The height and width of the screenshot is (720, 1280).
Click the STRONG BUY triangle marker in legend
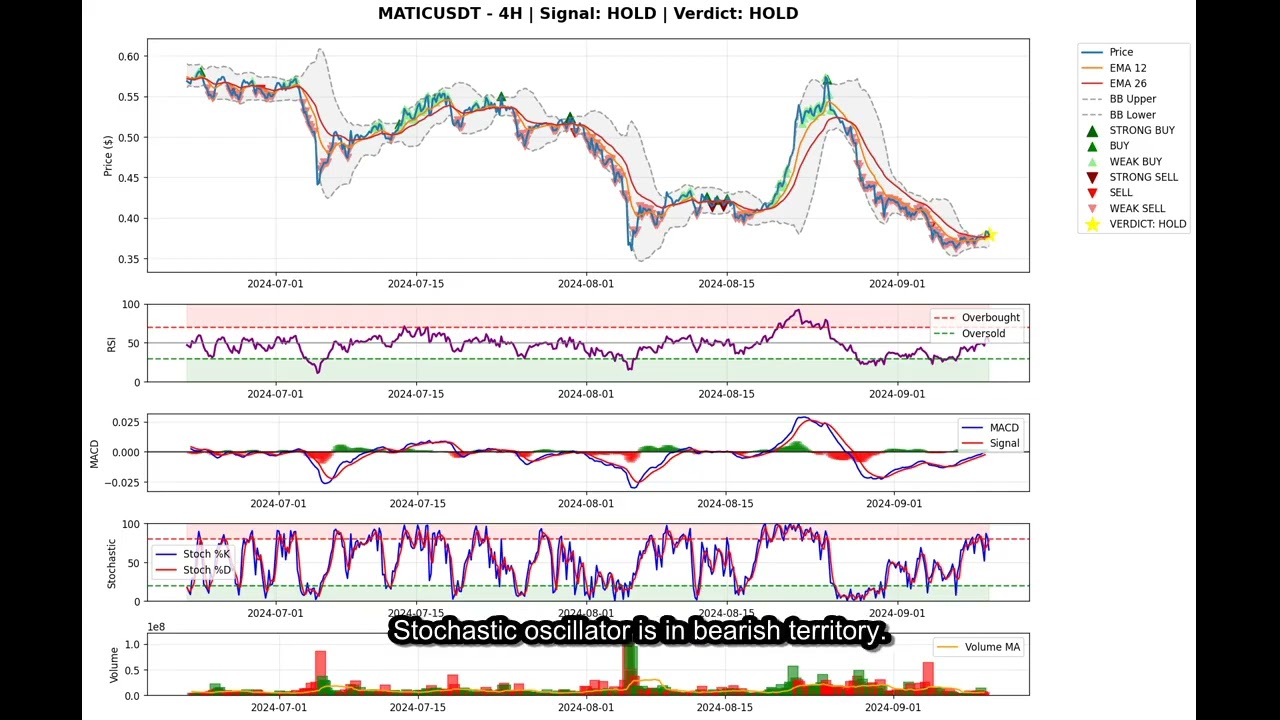point(1092,130)
